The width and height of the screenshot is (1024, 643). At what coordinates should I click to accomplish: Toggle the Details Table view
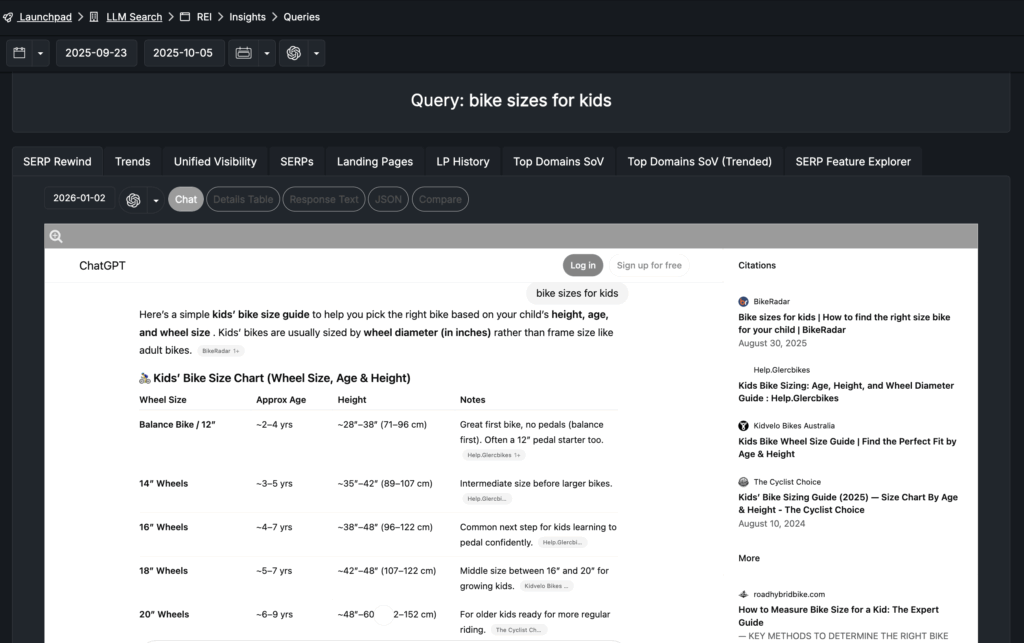(242, 200)
